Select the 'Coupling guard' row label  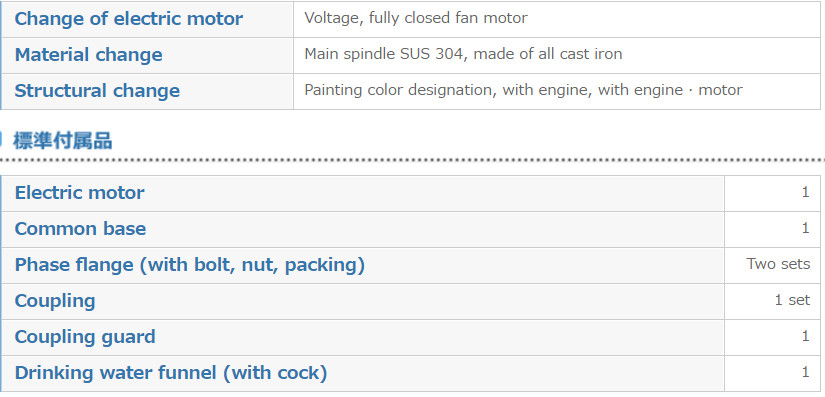[85, 337]
